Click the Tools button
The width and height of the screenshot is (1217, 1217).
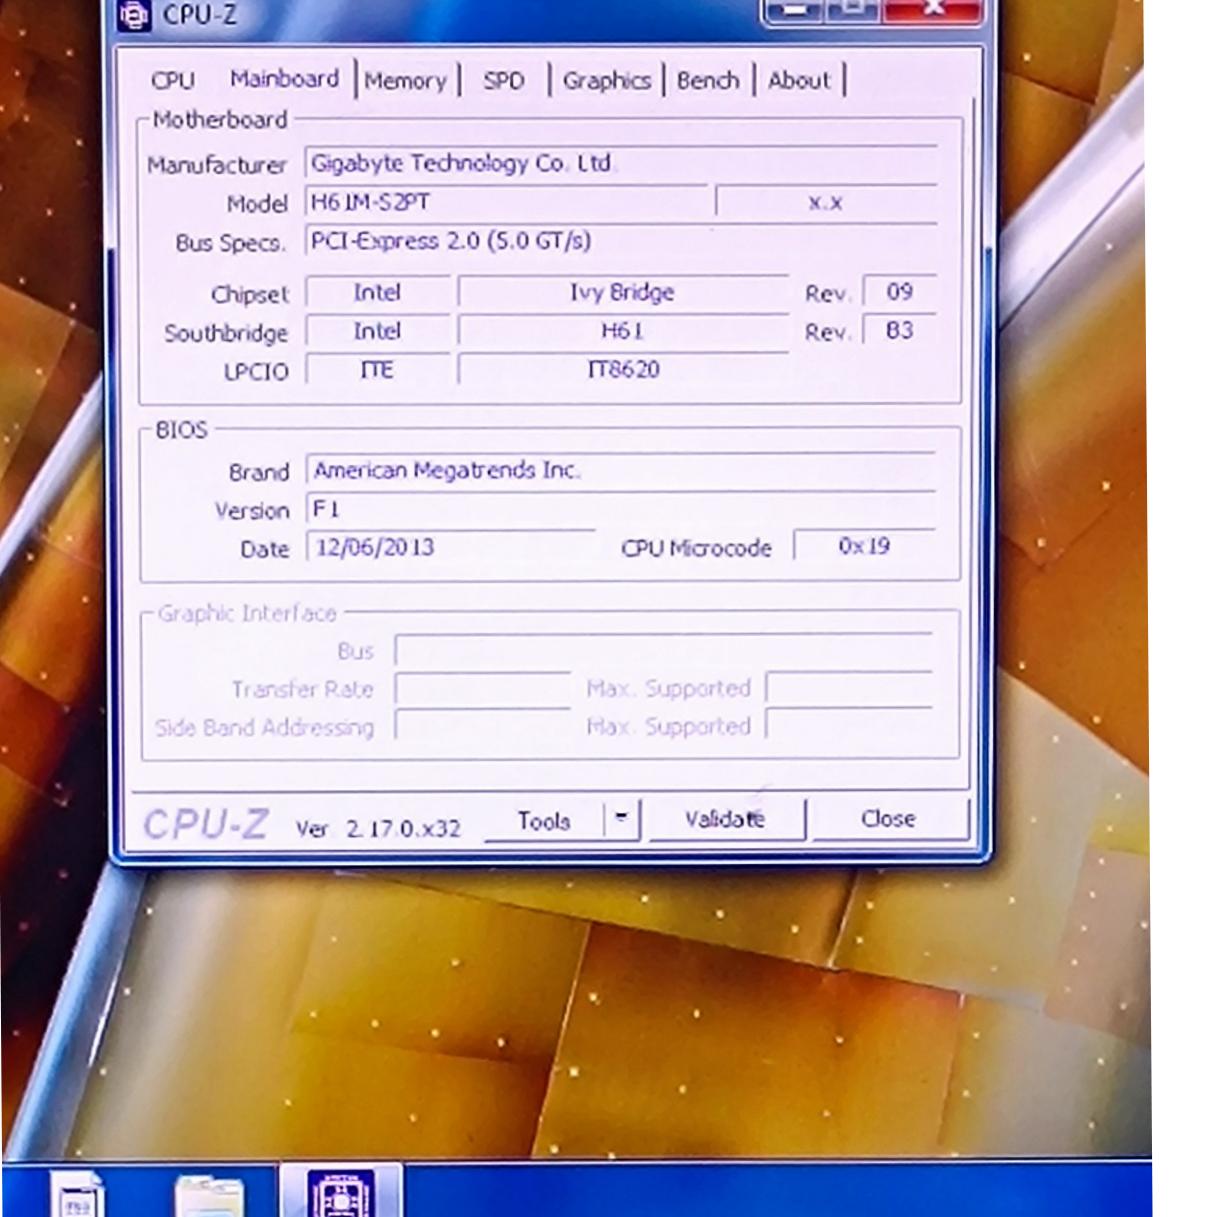click(x=543, y=821)
